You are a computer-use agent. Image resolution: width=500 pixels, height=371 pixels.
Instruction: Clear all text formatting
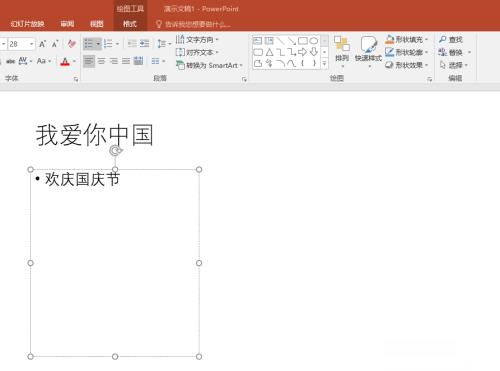click(71, 44)
